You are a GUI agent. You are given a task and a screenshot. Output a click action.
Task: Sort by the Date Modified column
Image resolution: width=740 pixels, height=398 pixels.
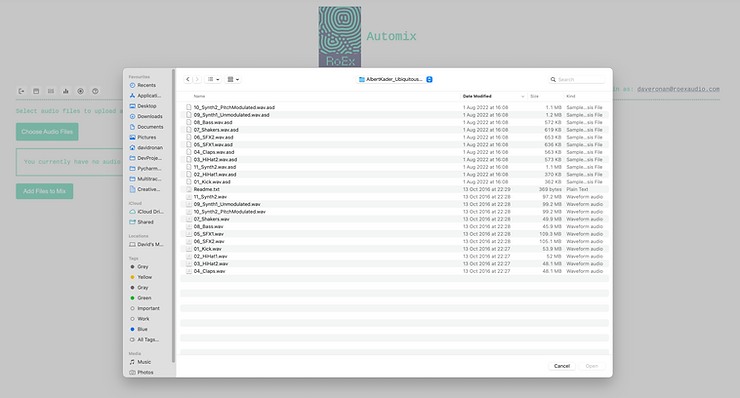(x=493, y=96)
